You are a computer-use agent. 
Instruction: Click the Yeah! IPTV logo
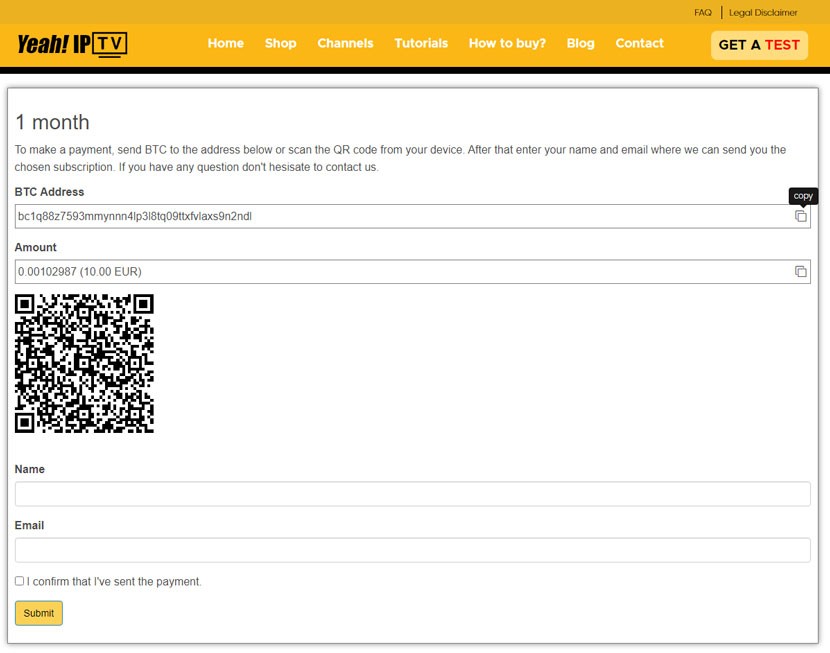pos(72,44)
